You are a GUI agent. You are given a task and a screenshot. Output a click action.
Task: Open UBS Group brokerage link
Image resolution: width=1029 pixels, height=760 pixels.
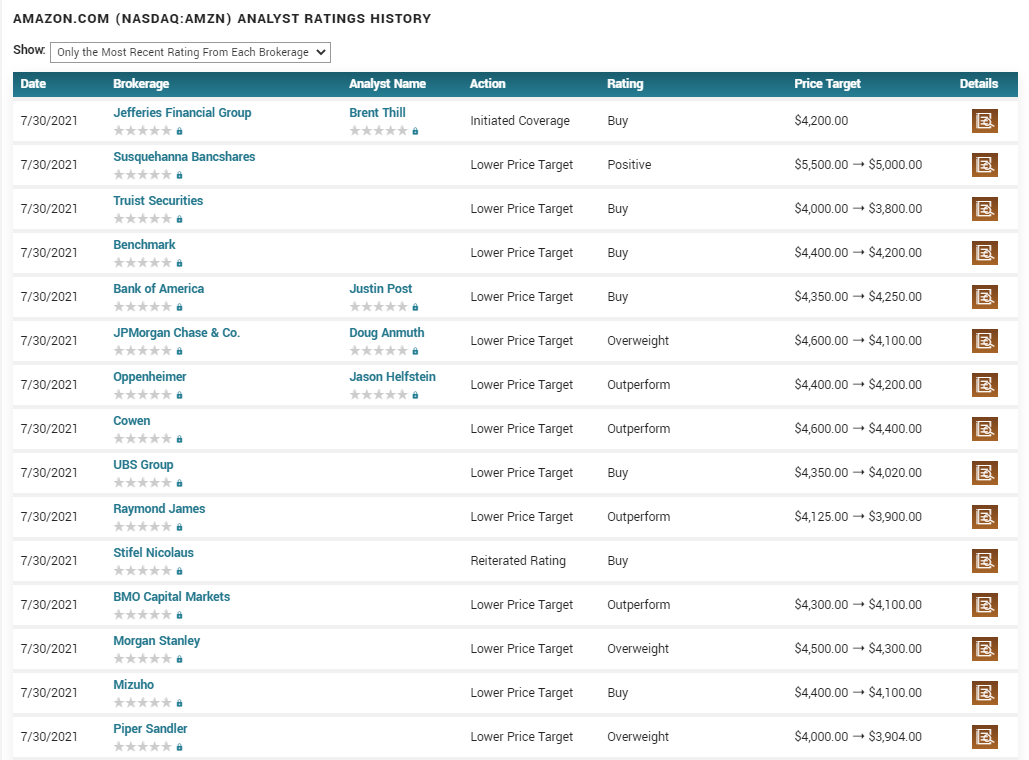pos(143,464)
